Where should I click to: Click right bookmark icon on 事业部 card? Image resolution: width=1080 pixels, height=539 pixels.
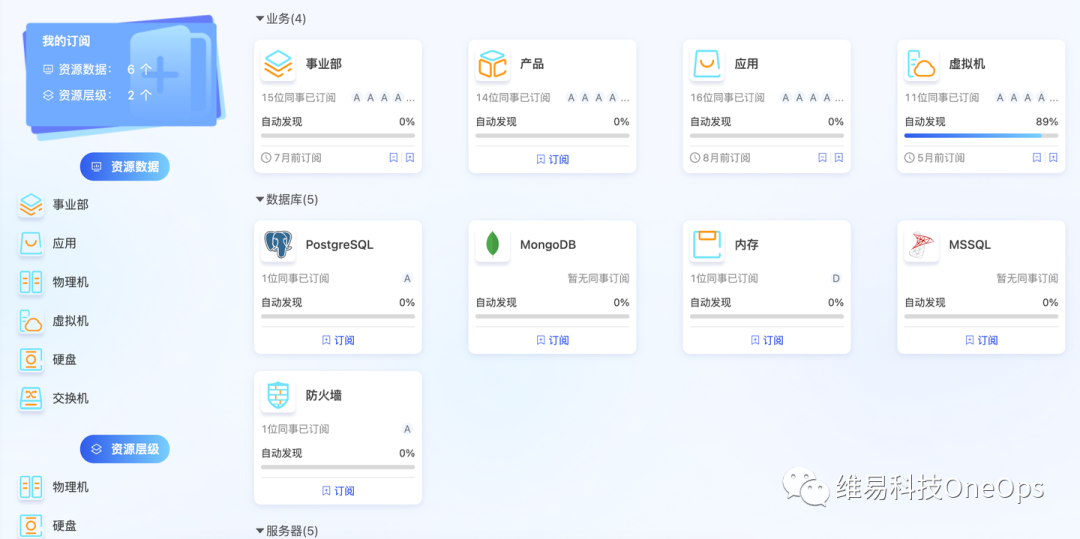(x=410, y=158)
